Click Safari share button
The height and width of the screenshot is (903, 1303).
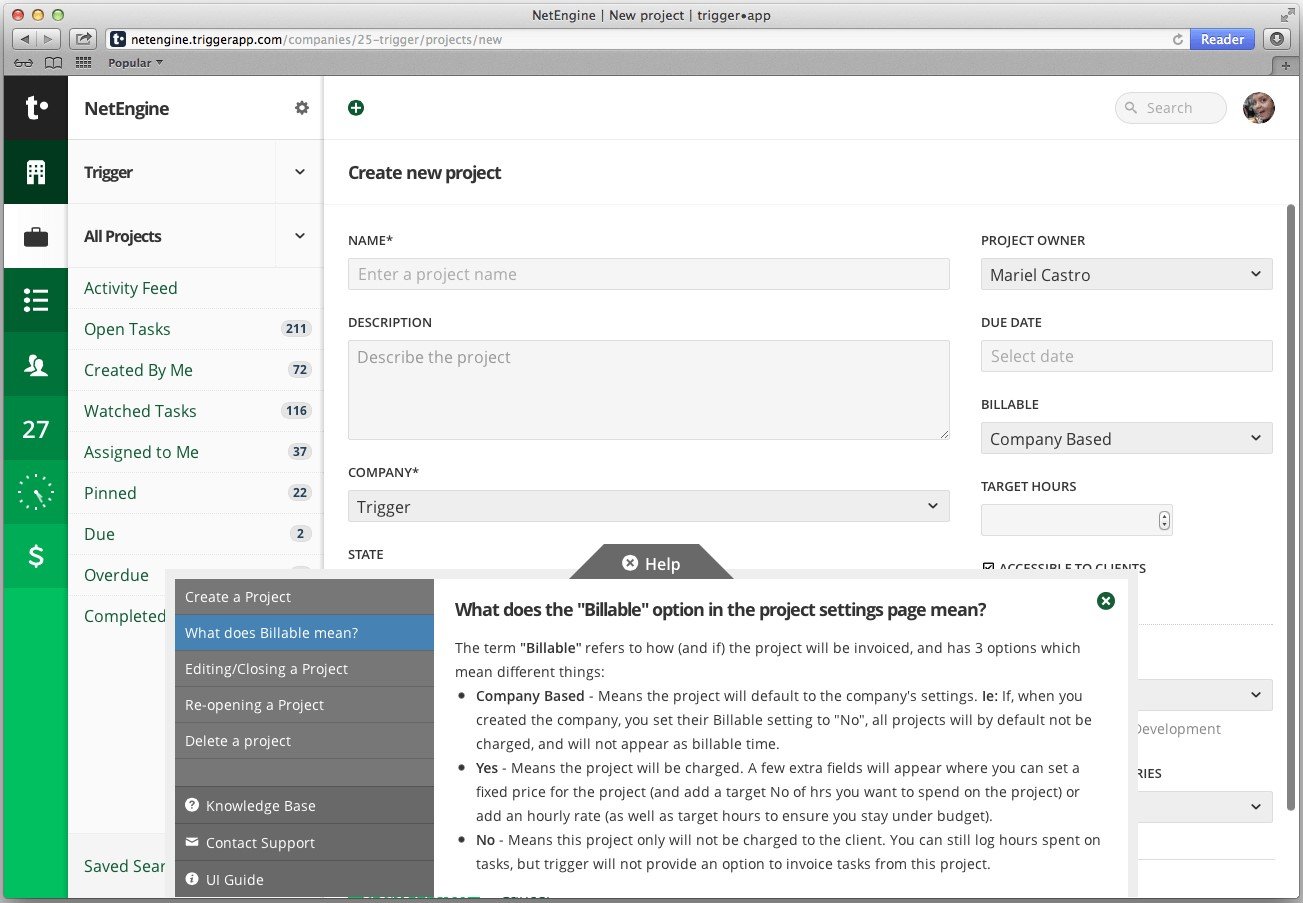coord(84,39)
